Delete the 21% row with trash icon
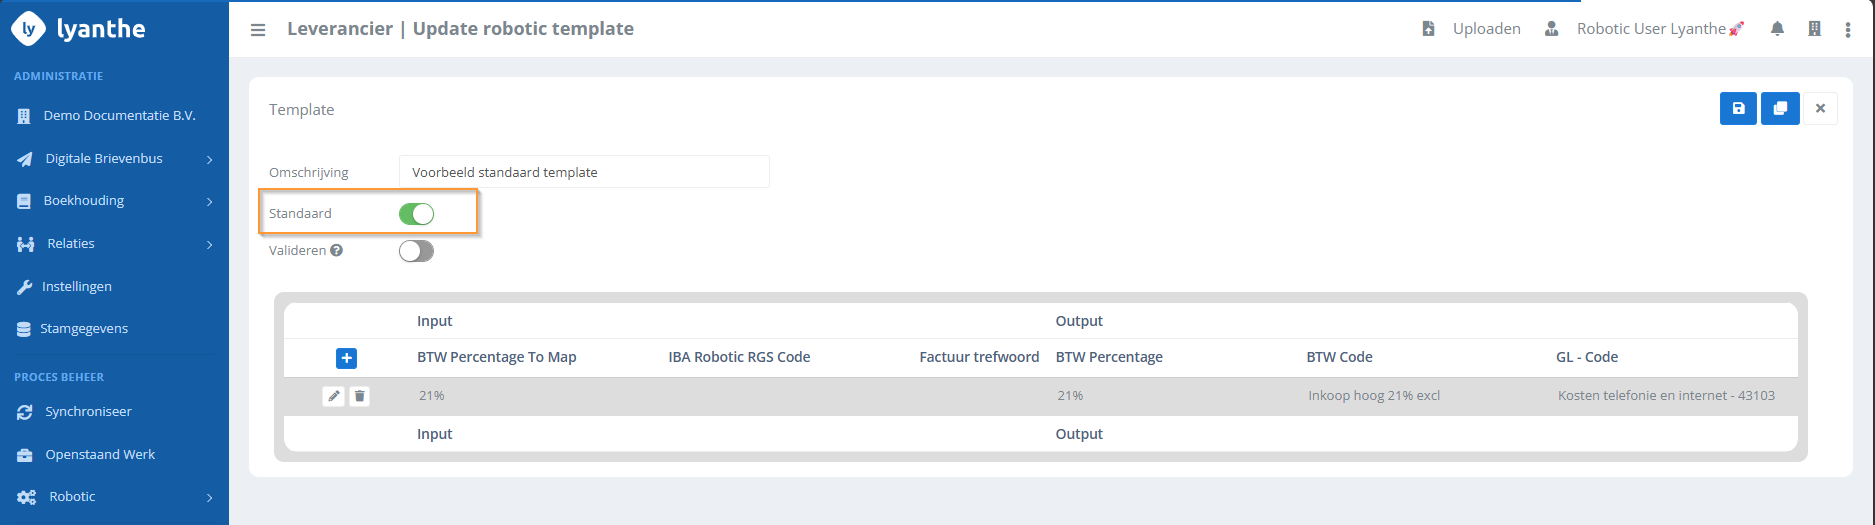This screenshot has height=525, width=1875. (360, 396)
